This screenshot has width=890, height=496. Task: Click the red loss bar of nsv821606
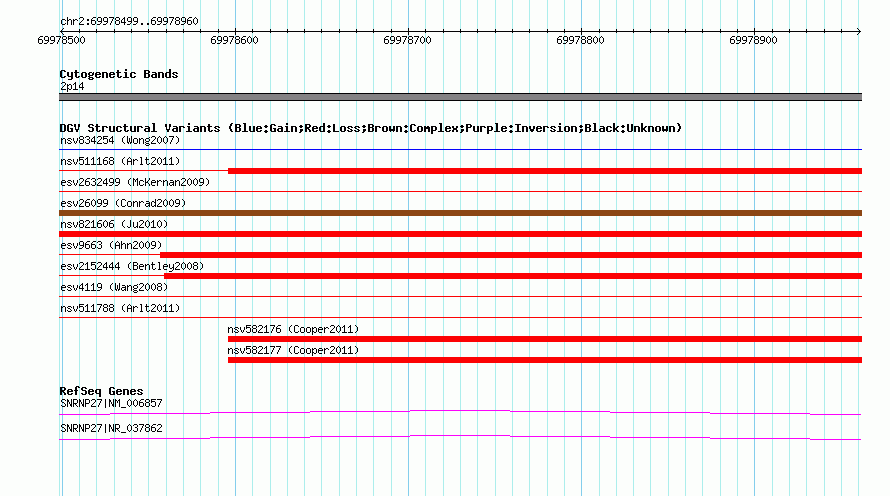coord(460,234)
